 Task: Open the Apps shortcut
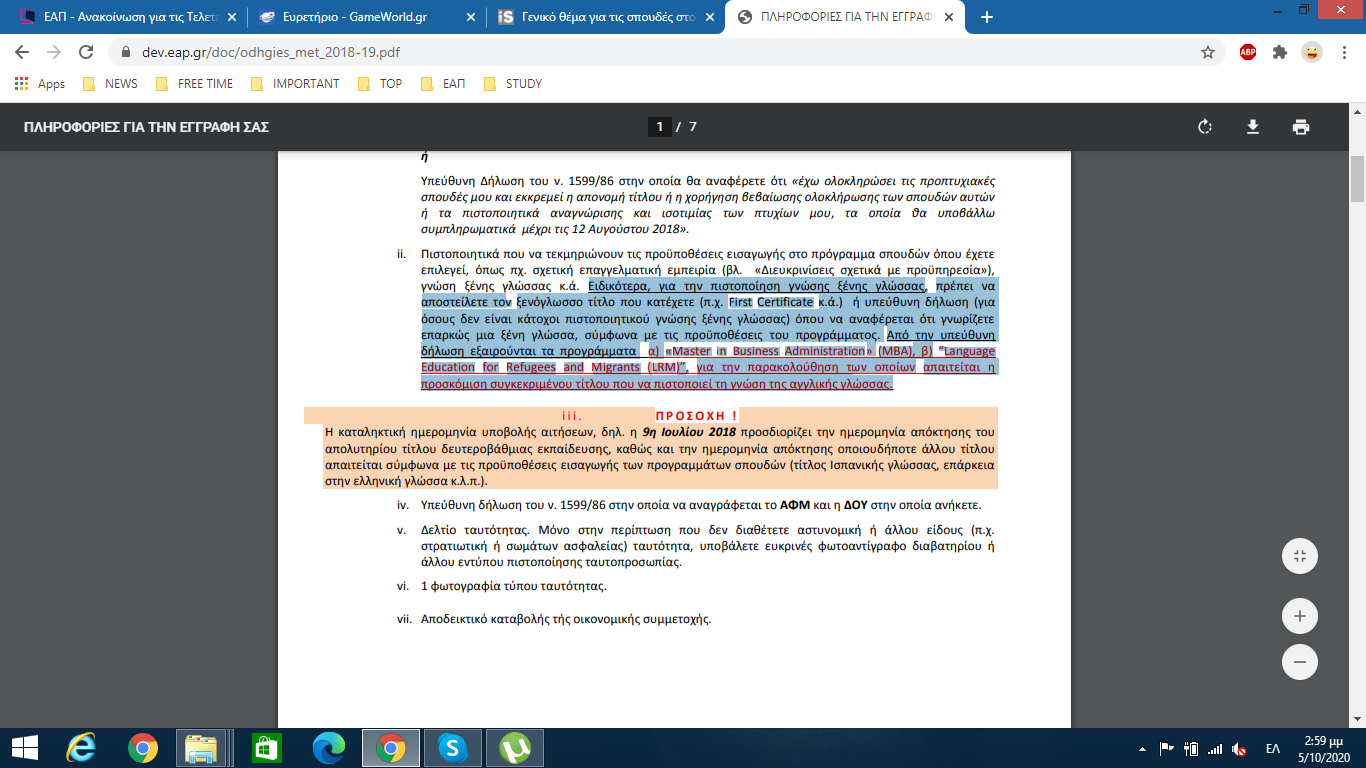[x=40, y=84]
